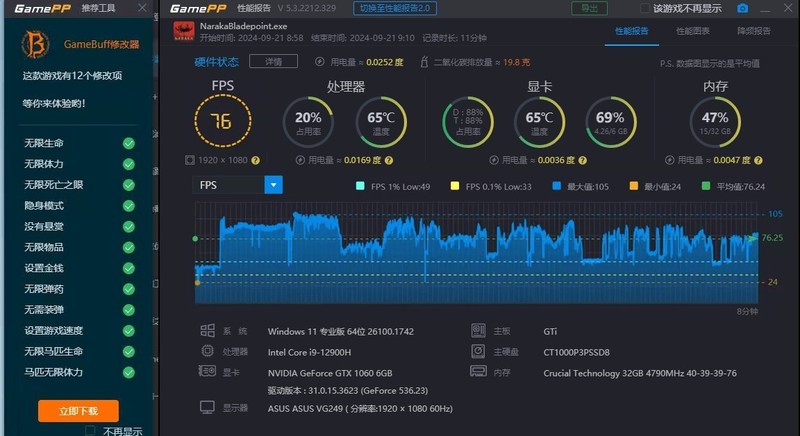Click the motherboard icon in system info
800x436 pixels.
tap(478, 330)
